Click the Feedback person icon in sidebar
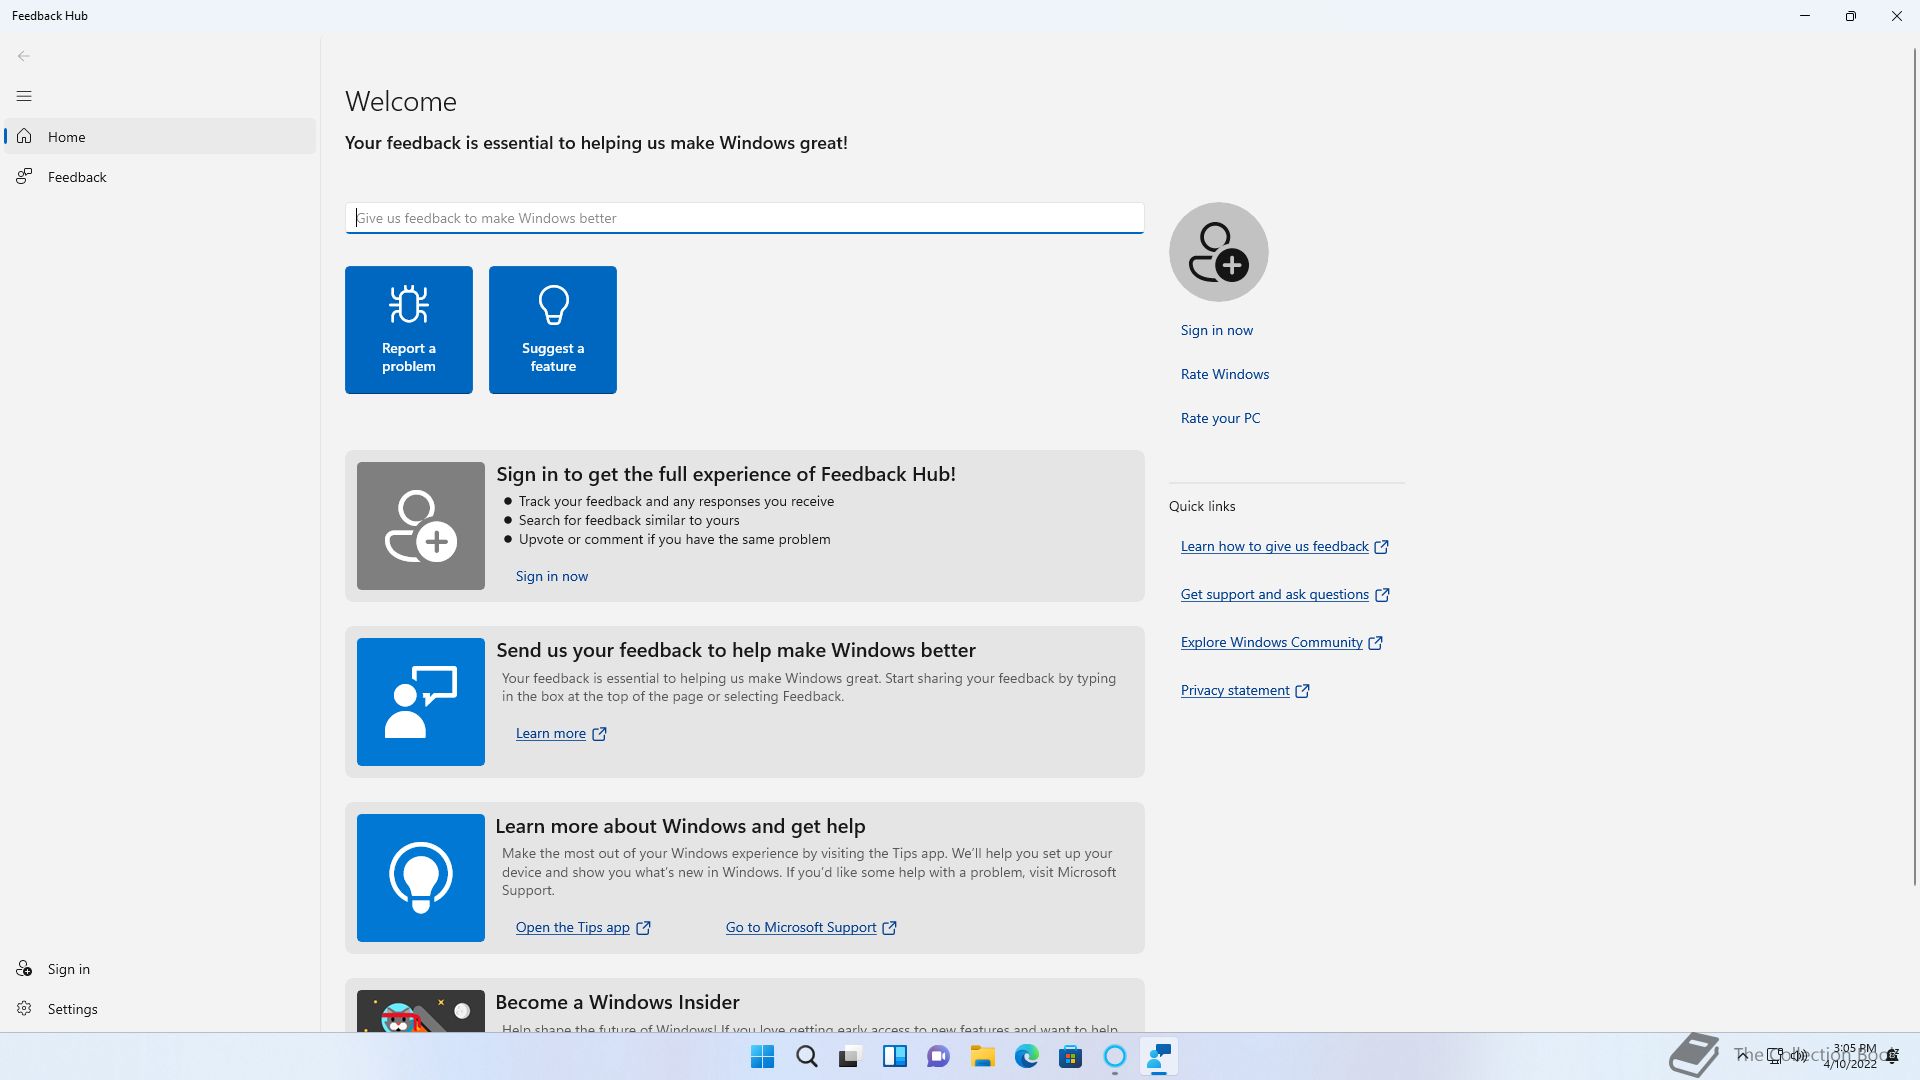The width and height of the screenshot is (1920, 1080). (x=24, y=177)
